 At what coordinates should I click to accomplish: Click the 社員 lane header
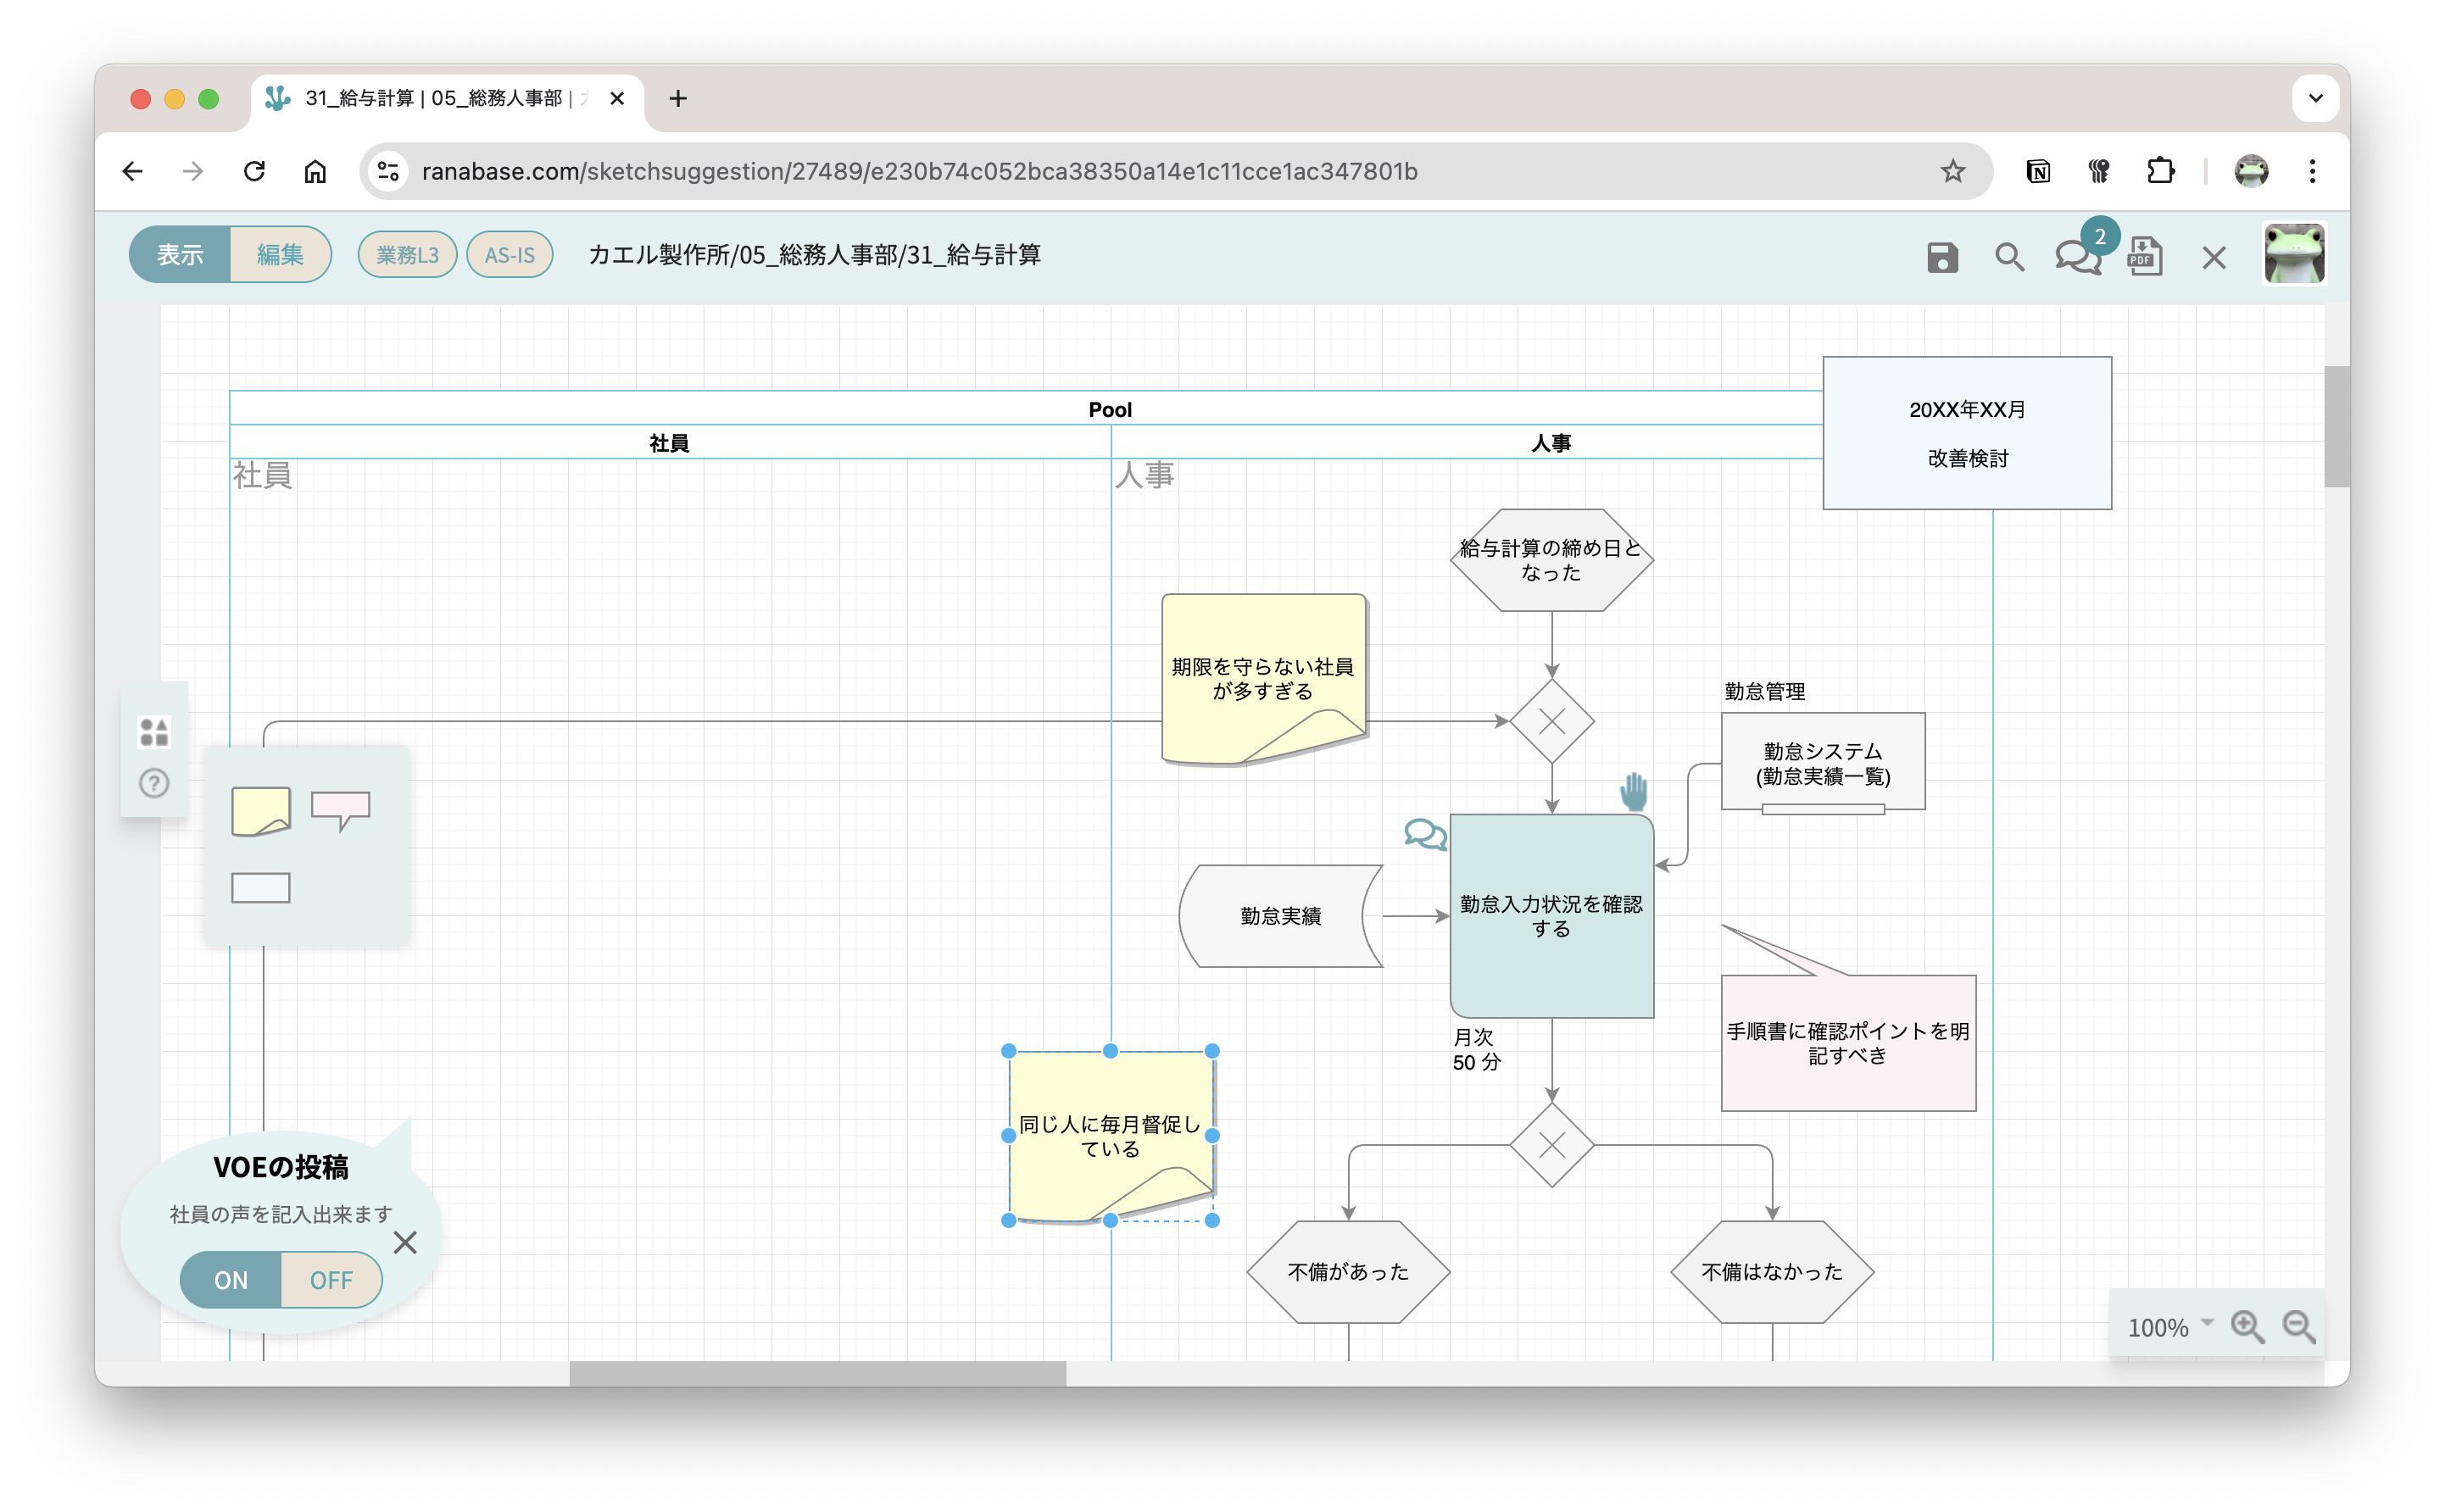tap(669, 442)
